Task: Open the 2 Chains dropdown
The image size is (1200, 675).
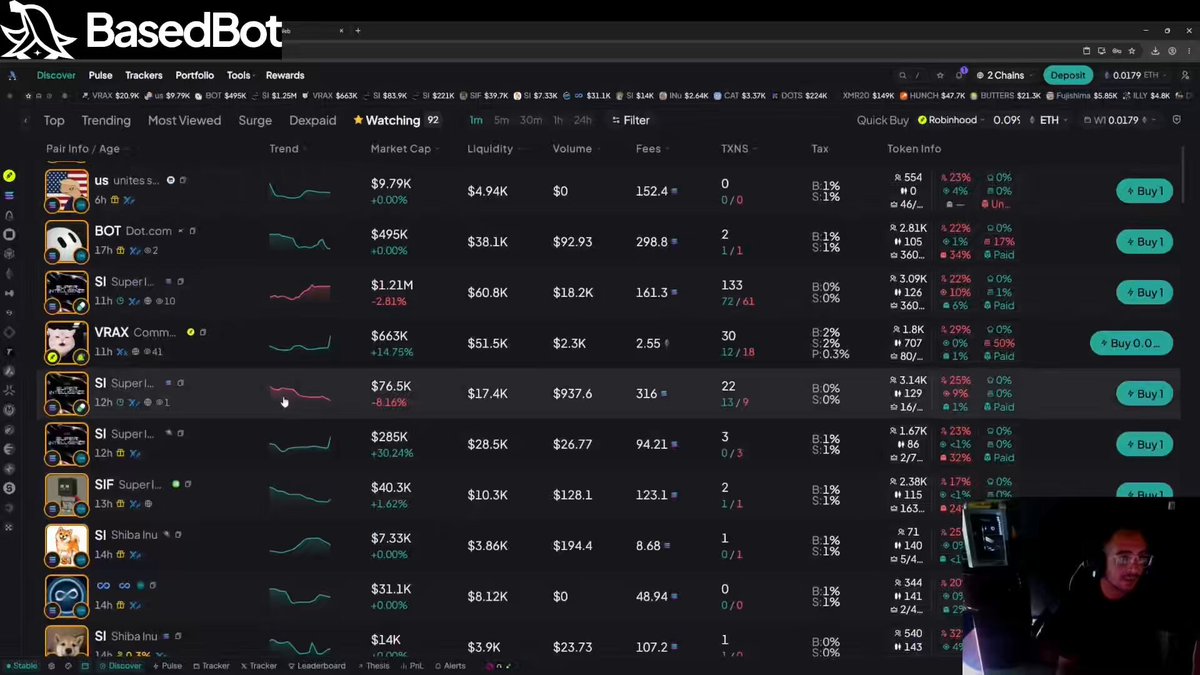Action: click(x=1002, y=75)
